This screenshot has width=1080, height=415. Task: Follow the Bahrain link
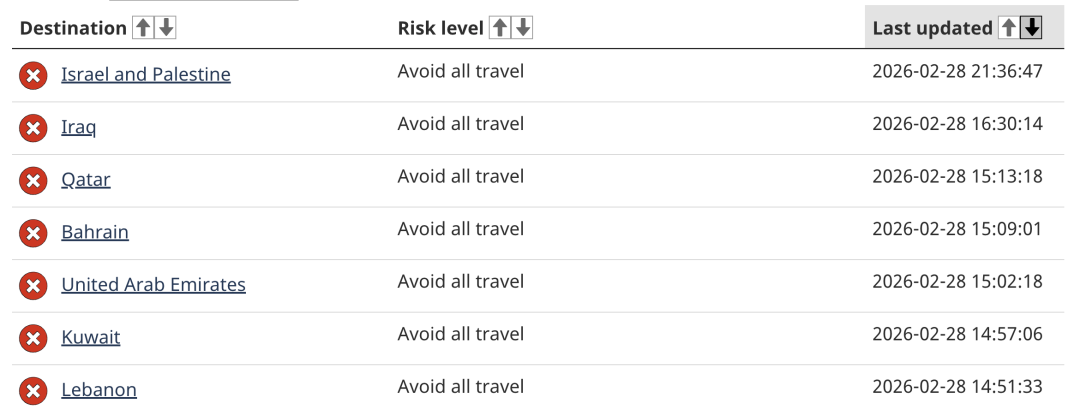(x=95, y=232)
